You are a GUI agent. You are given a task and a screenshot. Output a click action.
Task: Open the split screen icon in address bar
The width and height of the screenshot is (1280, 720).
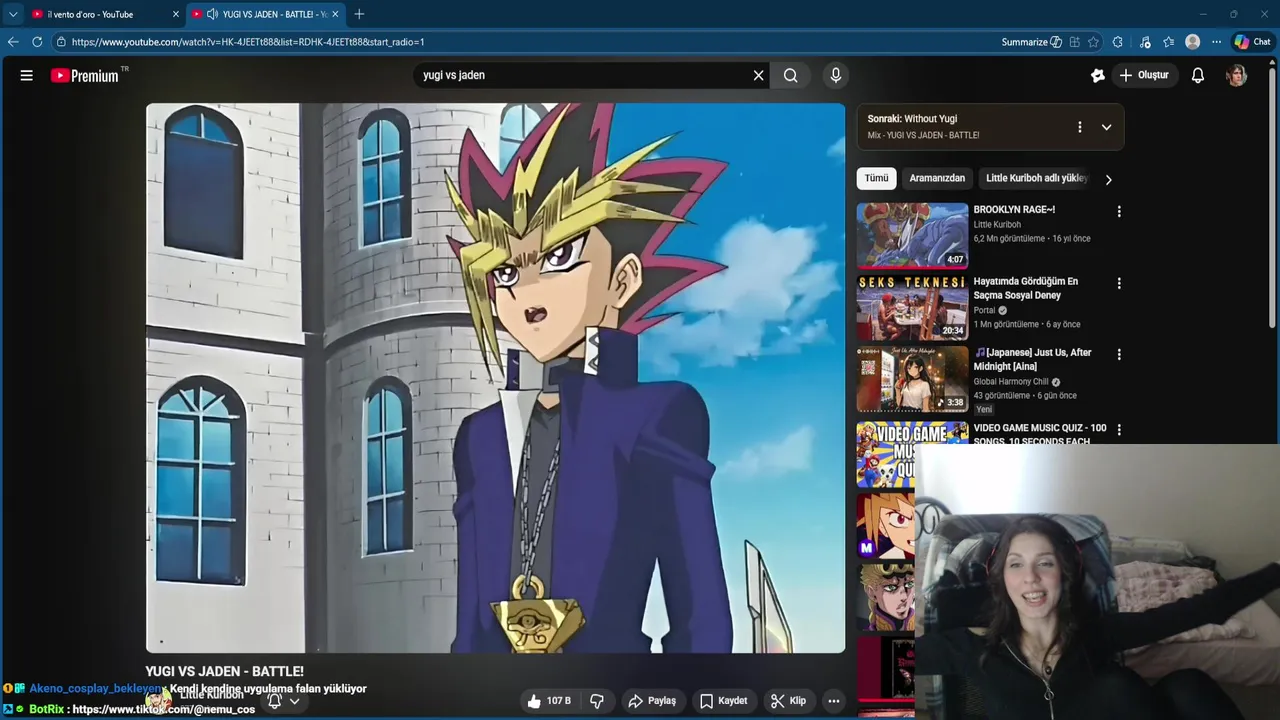click(x=1074, y=42)
